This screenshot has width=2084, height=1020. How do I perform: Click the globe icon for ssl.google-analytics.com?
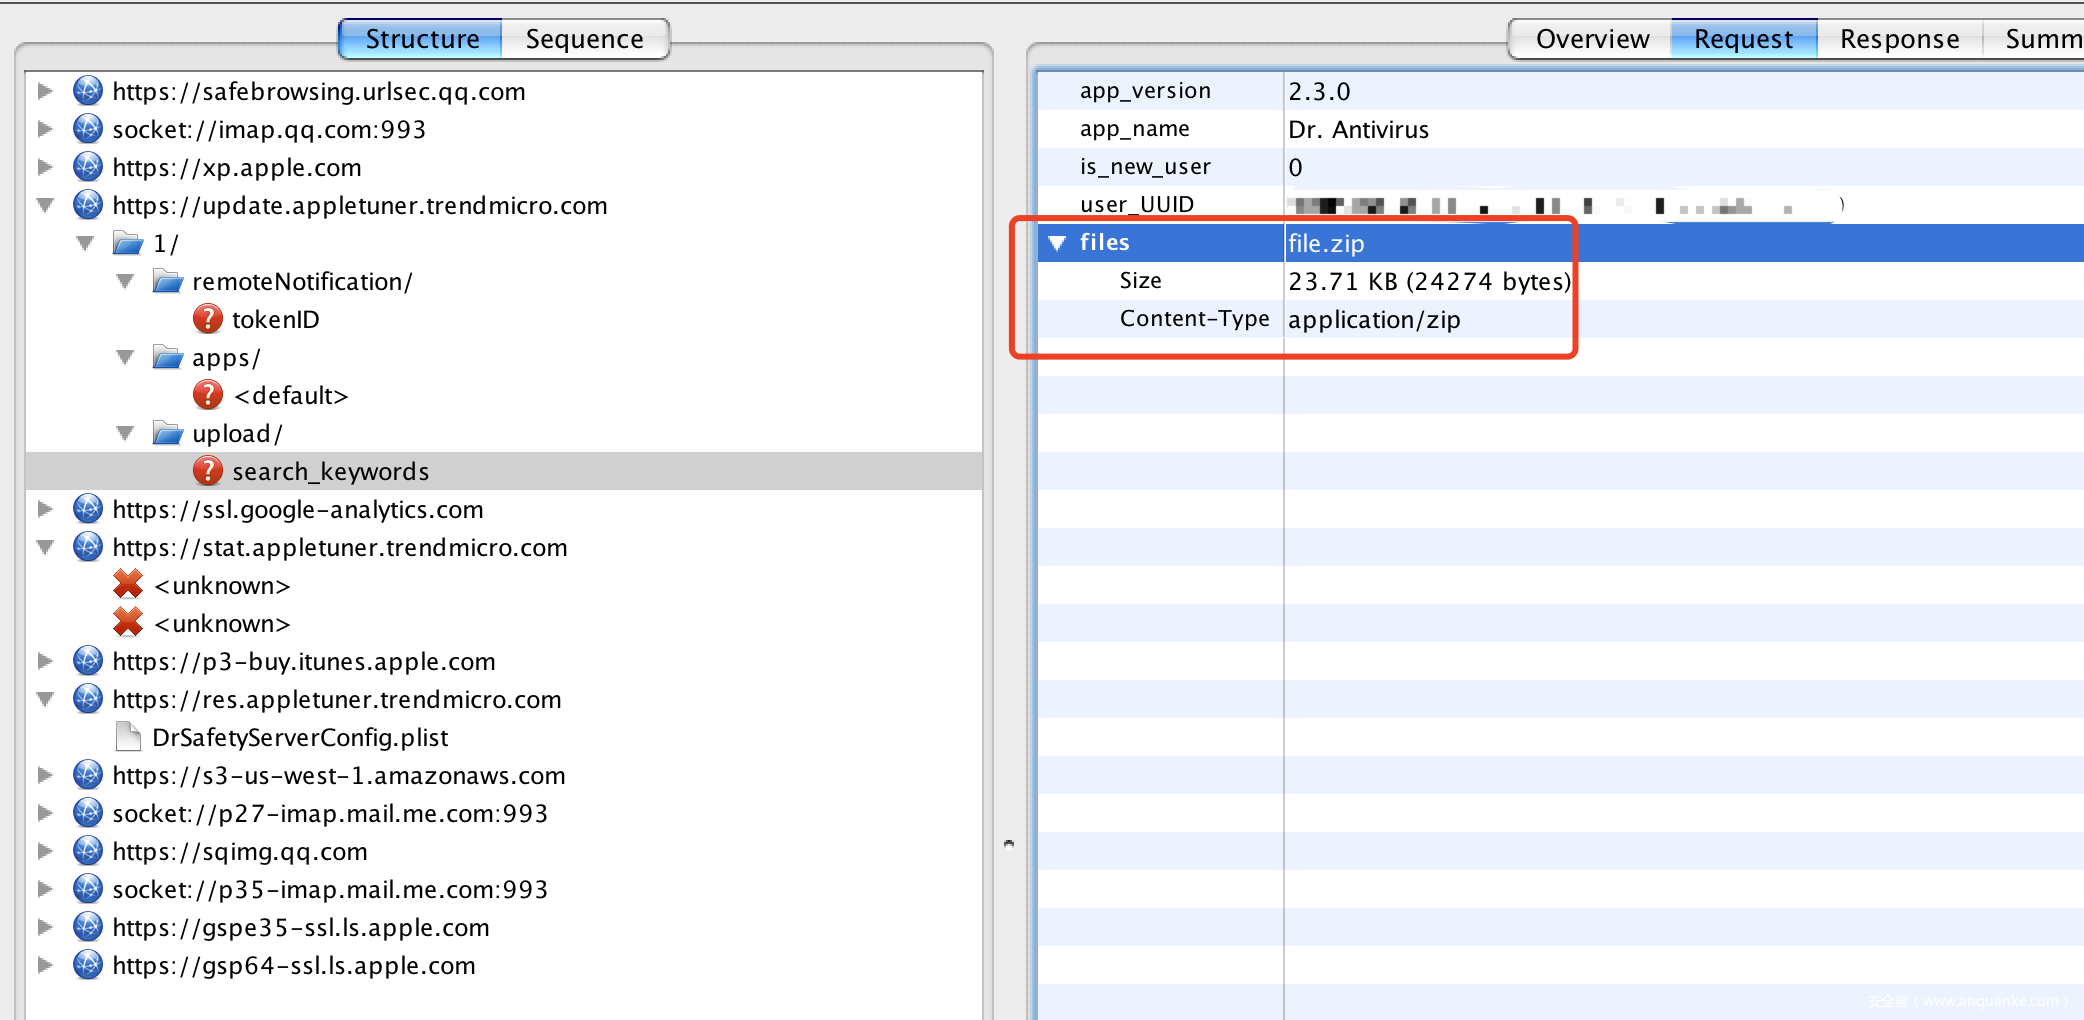coord(88,509)
